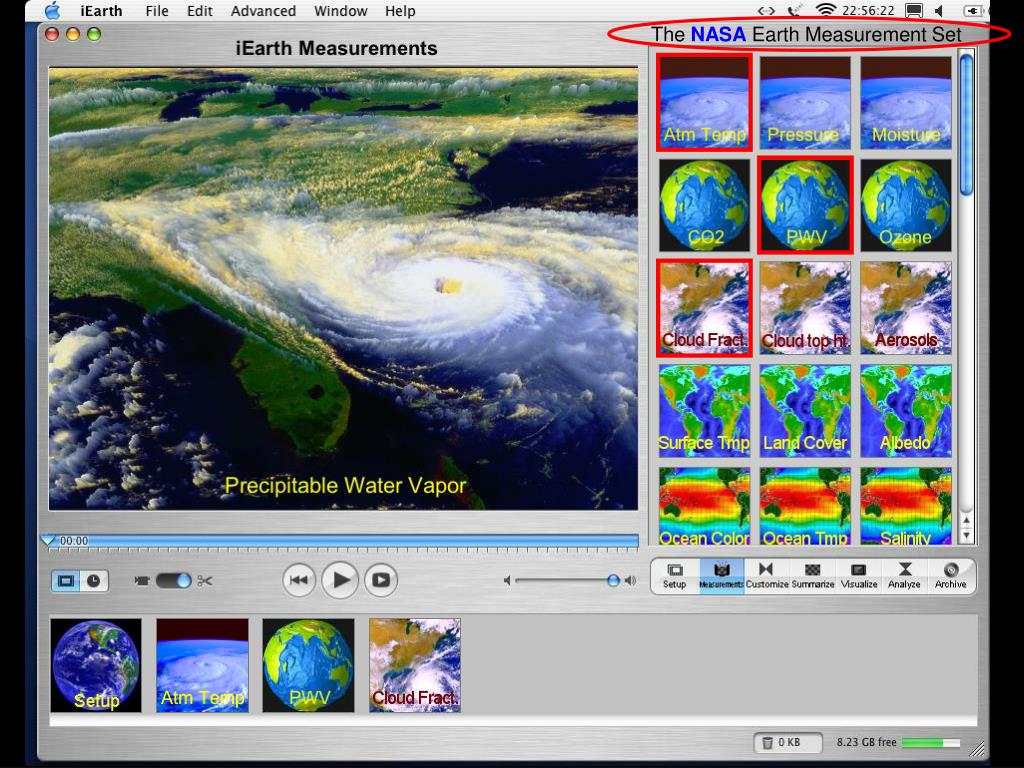Select the Cloud Fract. tile in measurement set

tap(704, 308)
